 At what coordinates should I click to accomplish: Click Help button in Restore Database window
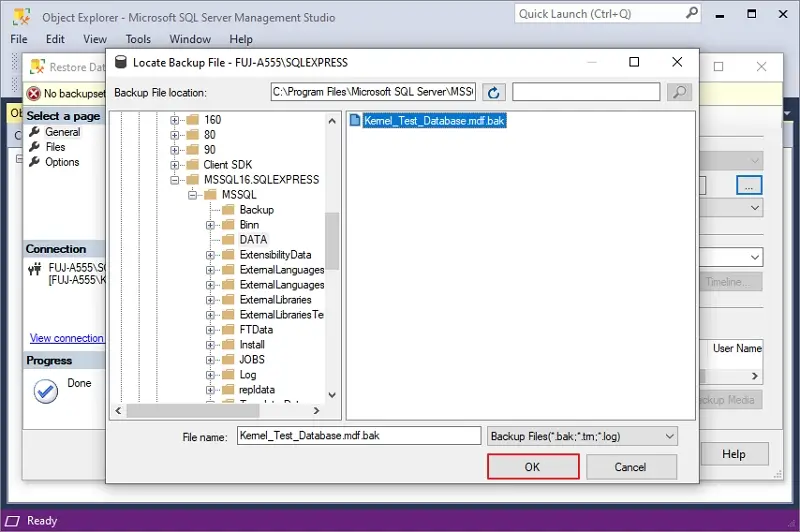[735, 454]
